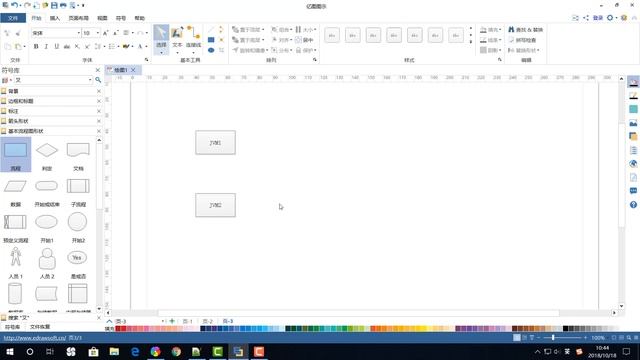Open File Explorer from the taskbar

point(114,351)
